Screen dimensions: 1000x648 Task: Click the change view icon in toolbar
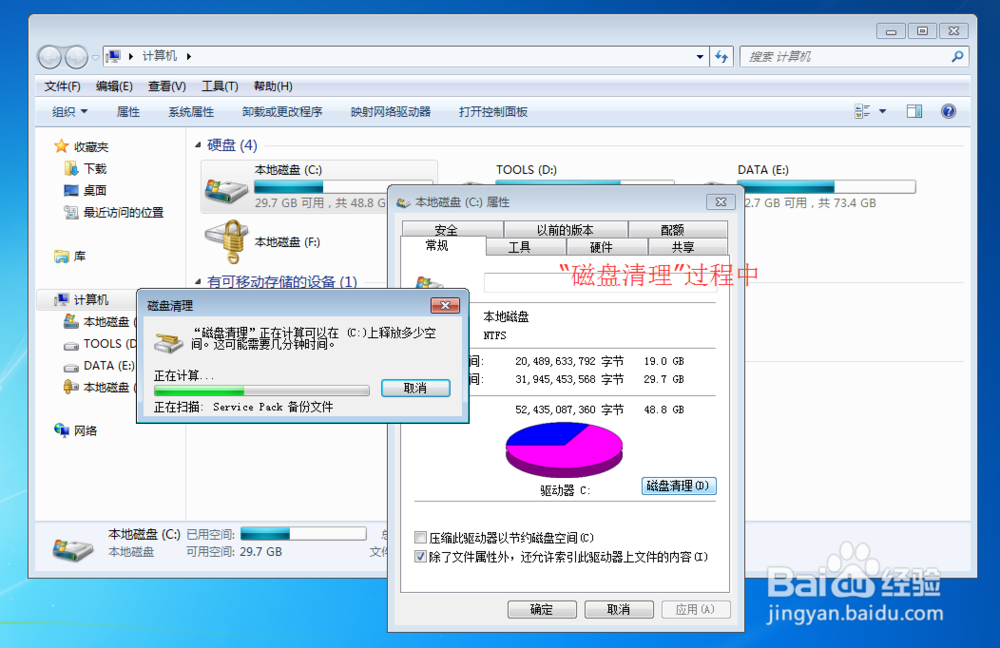pyautogui.click(x=862, y=112)
